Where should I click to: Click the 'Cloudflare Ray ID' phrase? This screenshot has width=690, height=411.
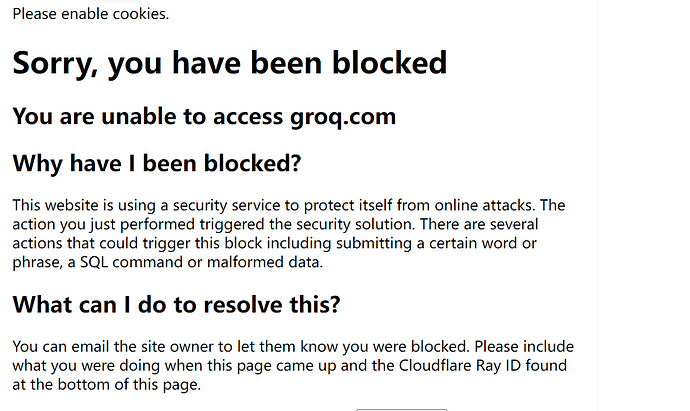[460, 366]
